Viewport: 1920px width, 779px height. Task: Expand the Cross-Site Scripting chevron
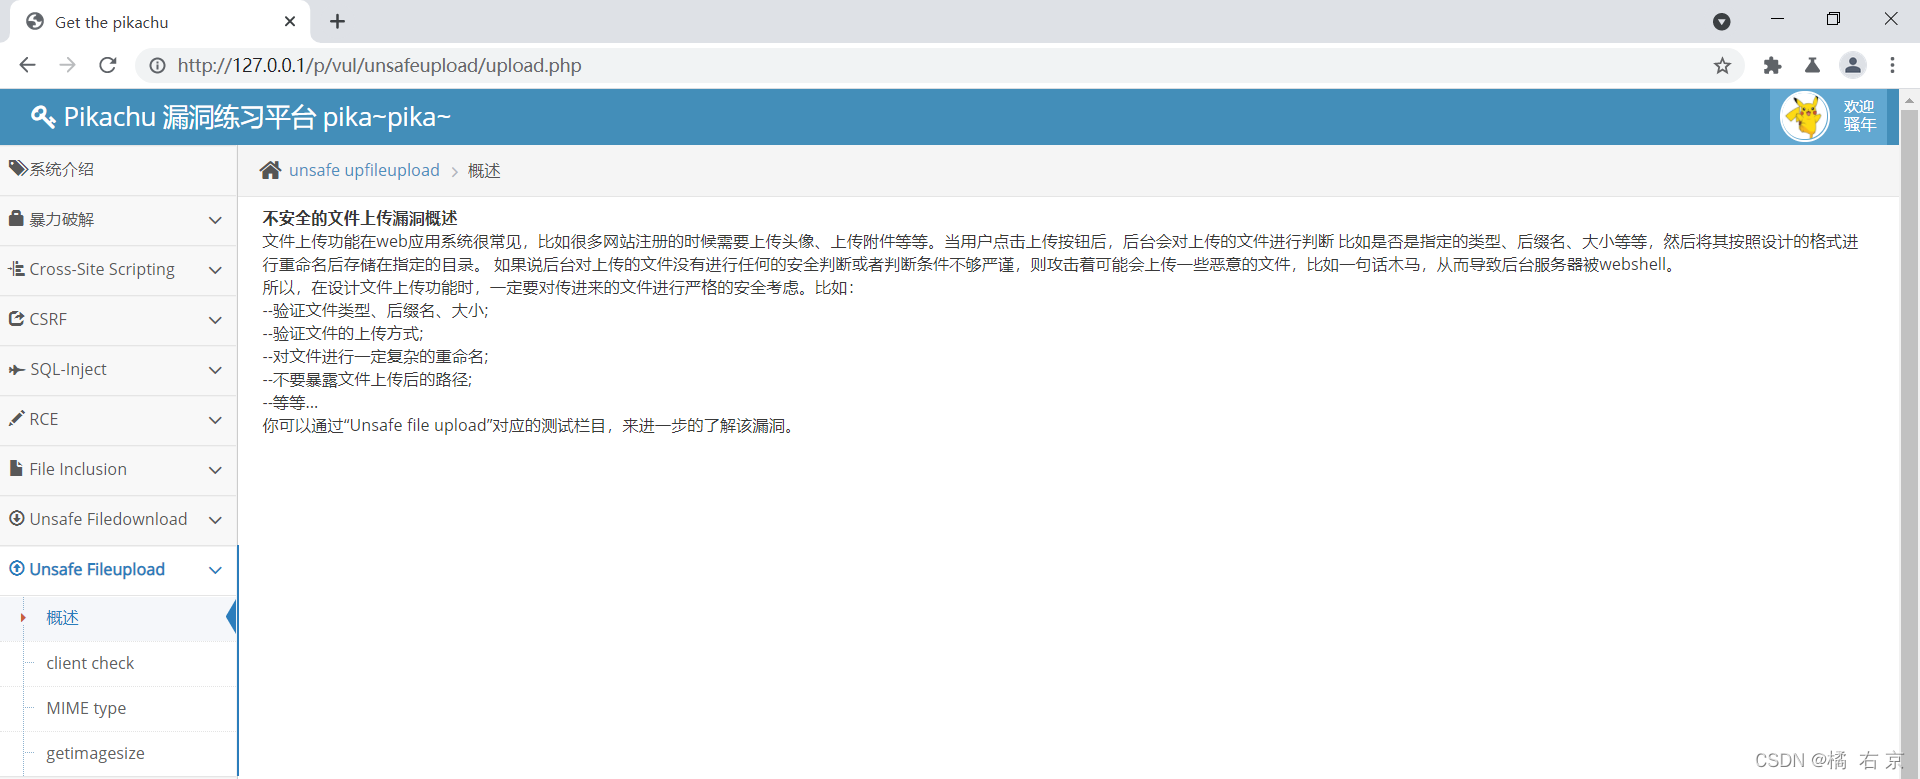[215, 270]
